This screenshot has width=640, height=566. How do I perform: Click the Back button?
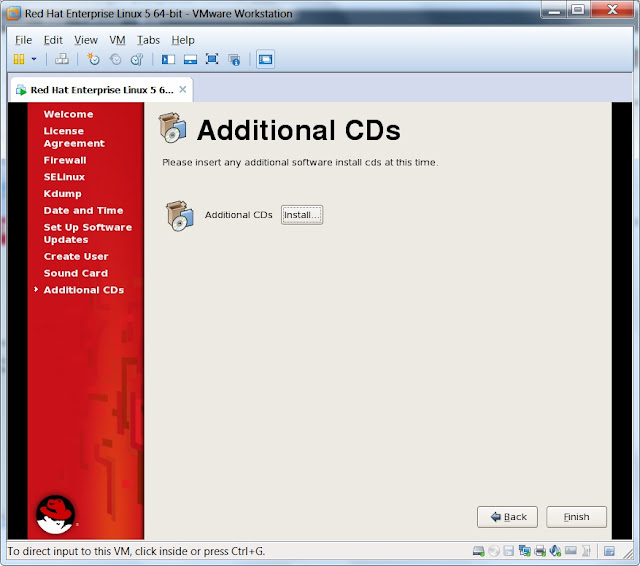point(507,517)
